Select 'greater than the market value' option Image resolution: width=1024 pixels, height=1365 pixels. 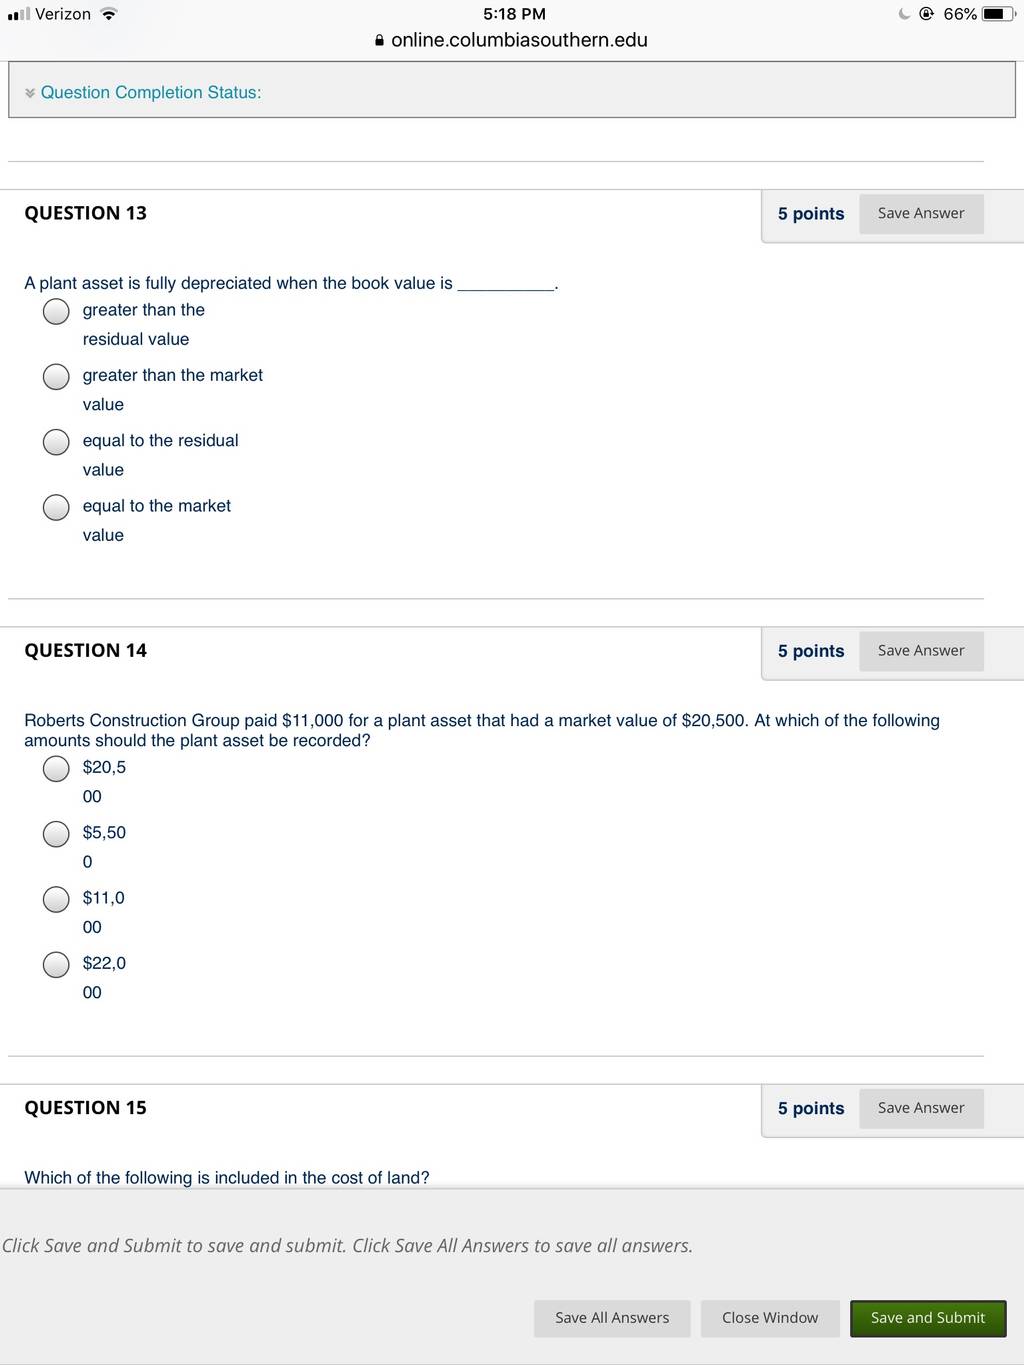pos(56,376)
